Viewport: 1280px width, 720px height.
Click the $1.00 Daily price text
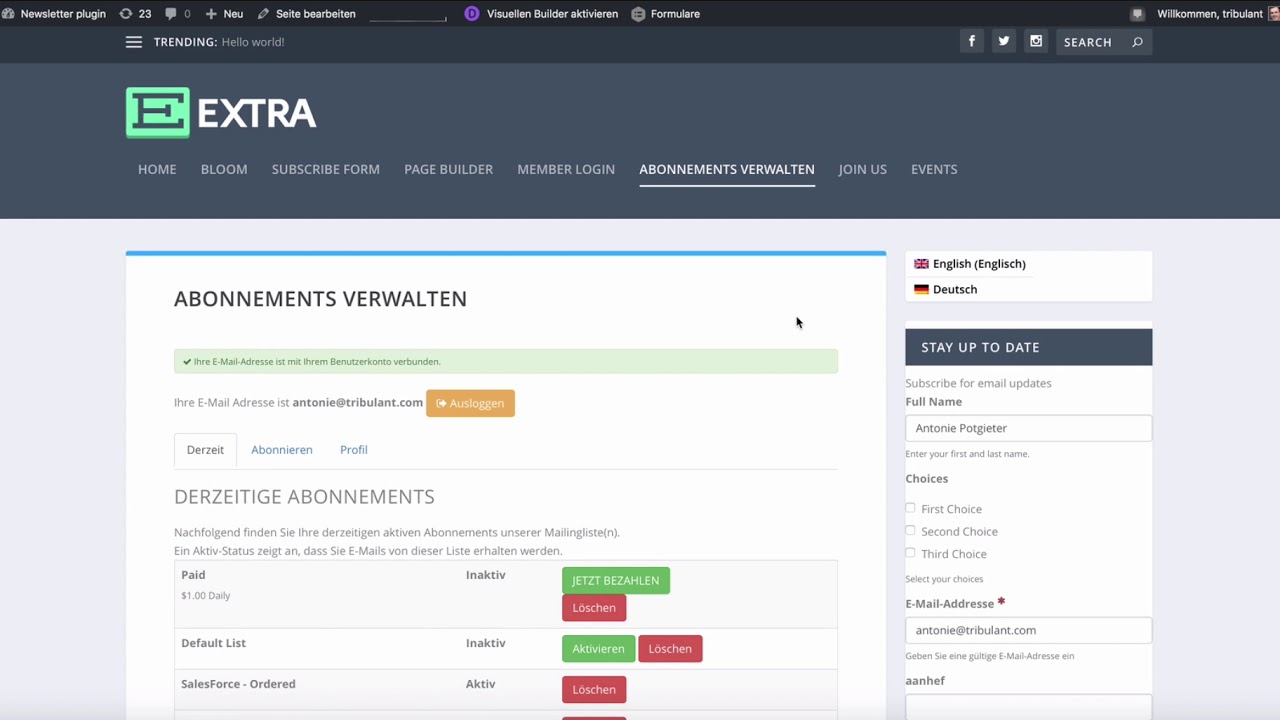pos(206,595)
